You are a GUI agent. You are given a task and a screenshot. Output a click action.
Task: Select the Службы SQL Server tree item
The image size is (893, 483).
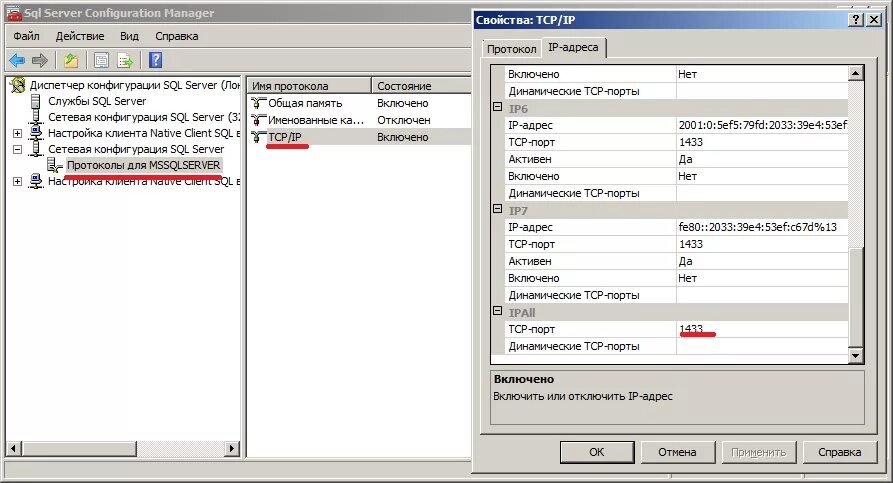(x=97, y=101)
